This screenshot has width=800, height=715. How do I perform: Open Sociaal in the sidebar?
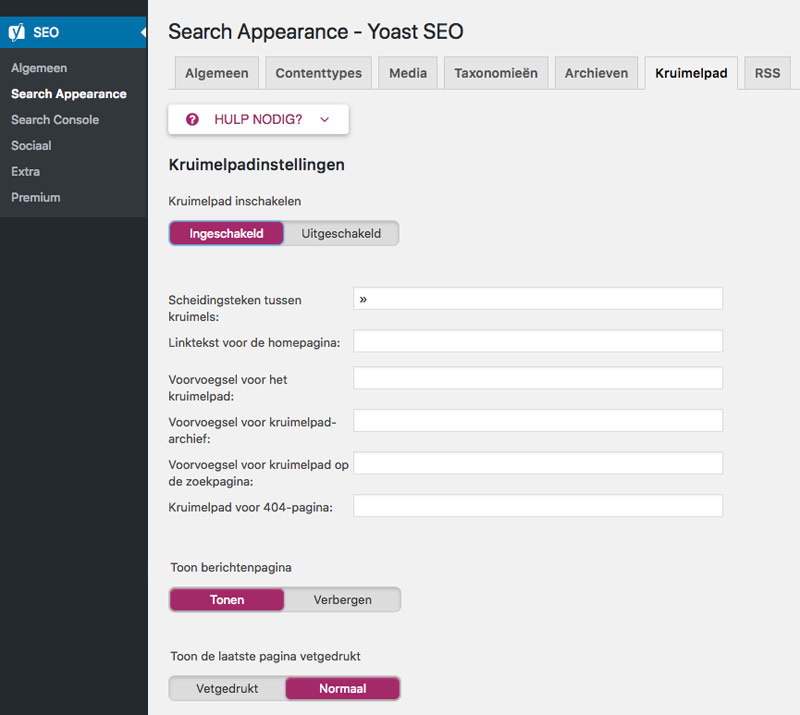click(x=31, y=146)
